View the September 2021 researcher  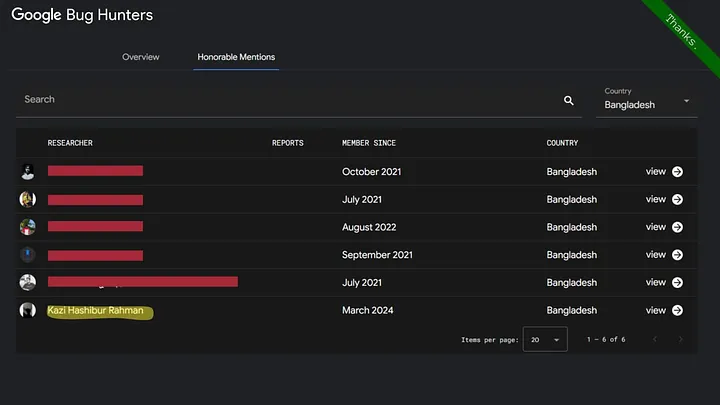click(x=656, y=255)
